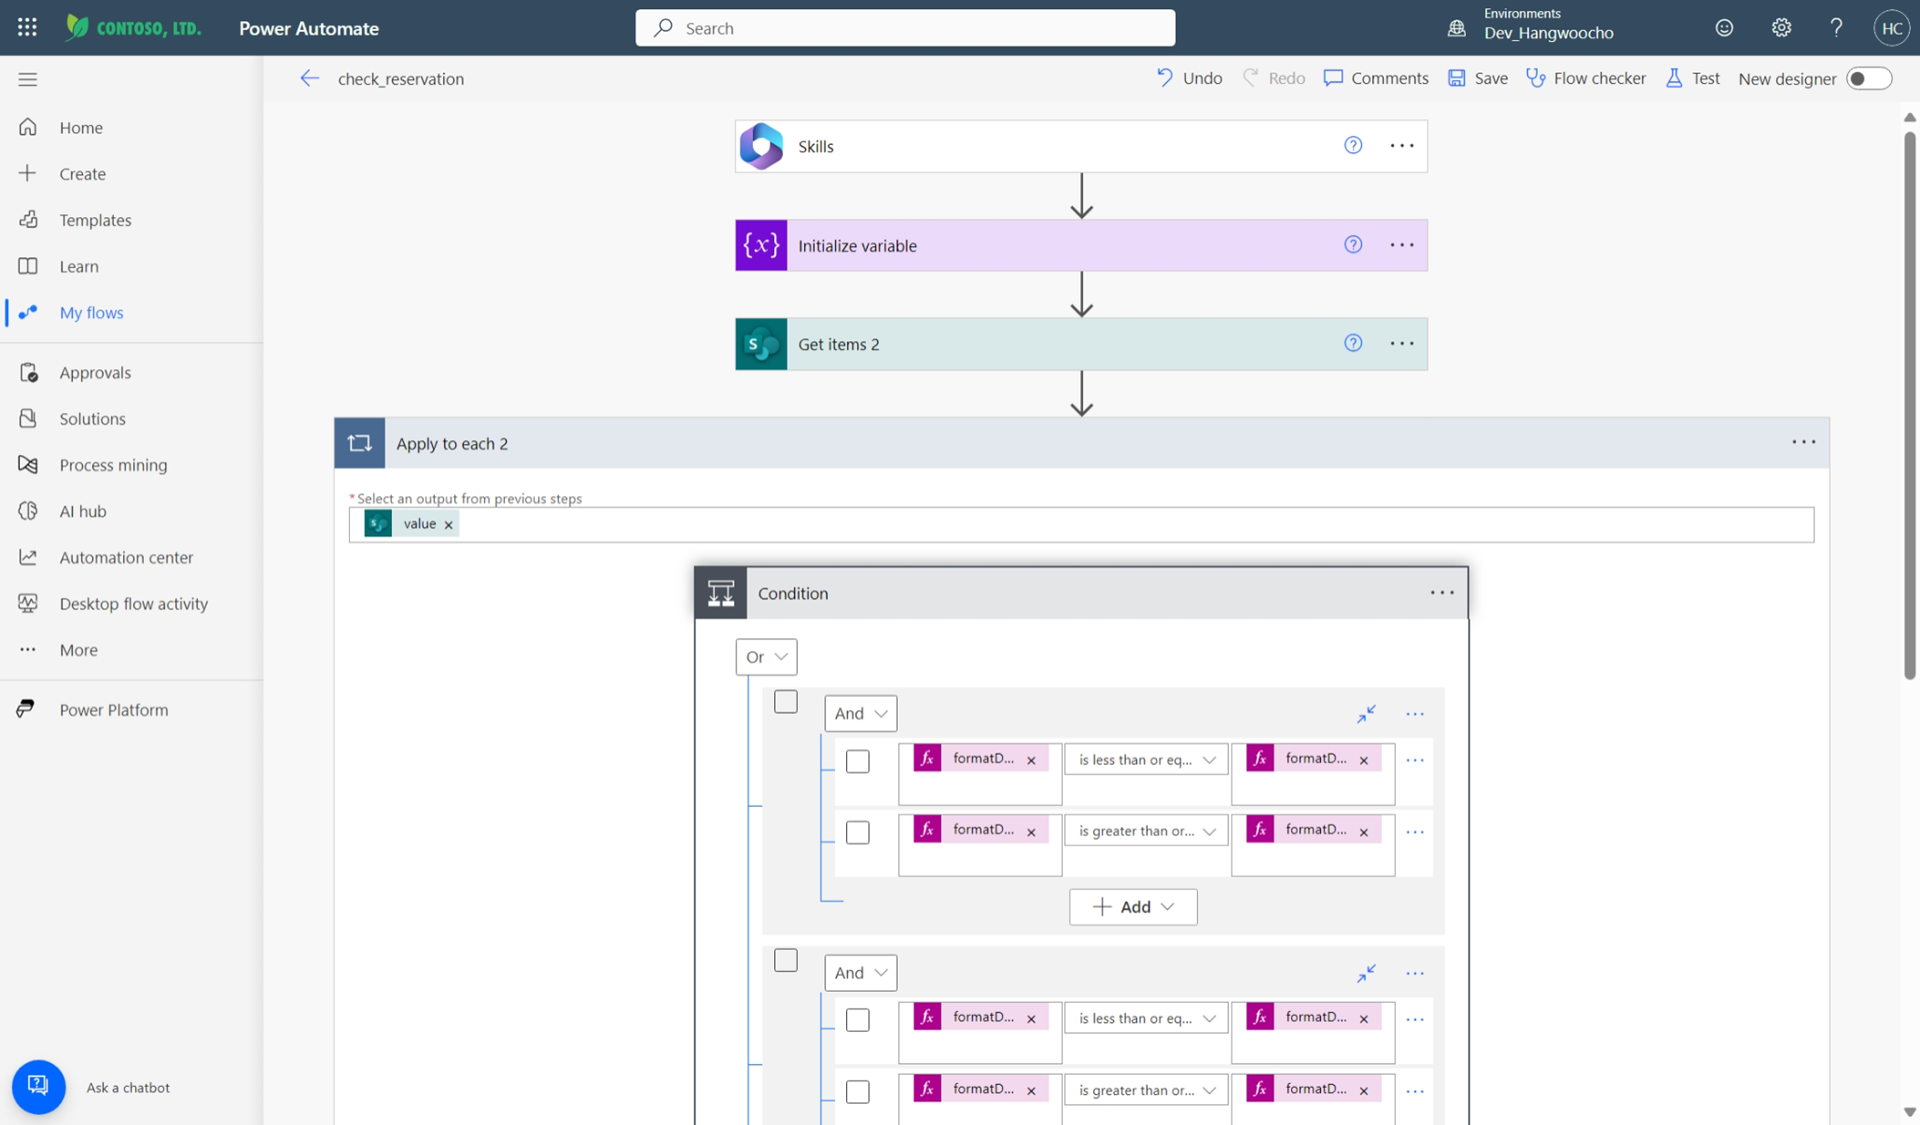
Task: Open My flows in the sidebar
Action: click(x=91, y=313)
